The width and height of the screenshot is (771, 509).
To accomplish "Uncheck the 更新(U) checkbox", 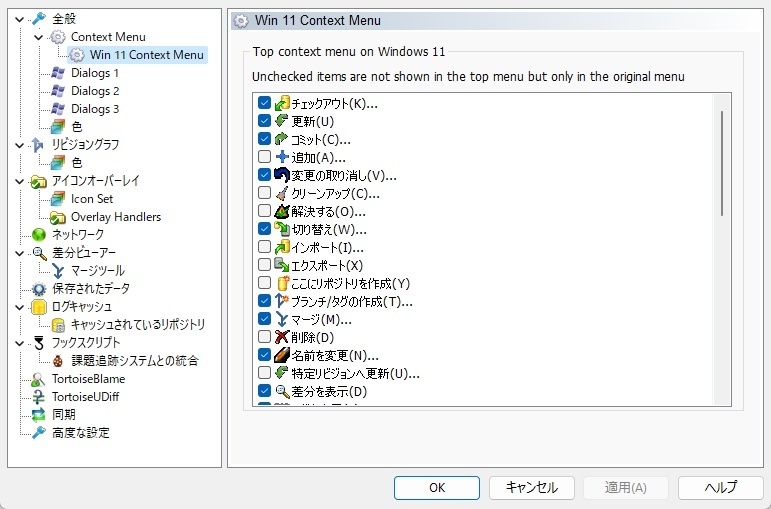I will tap(264, 120).
